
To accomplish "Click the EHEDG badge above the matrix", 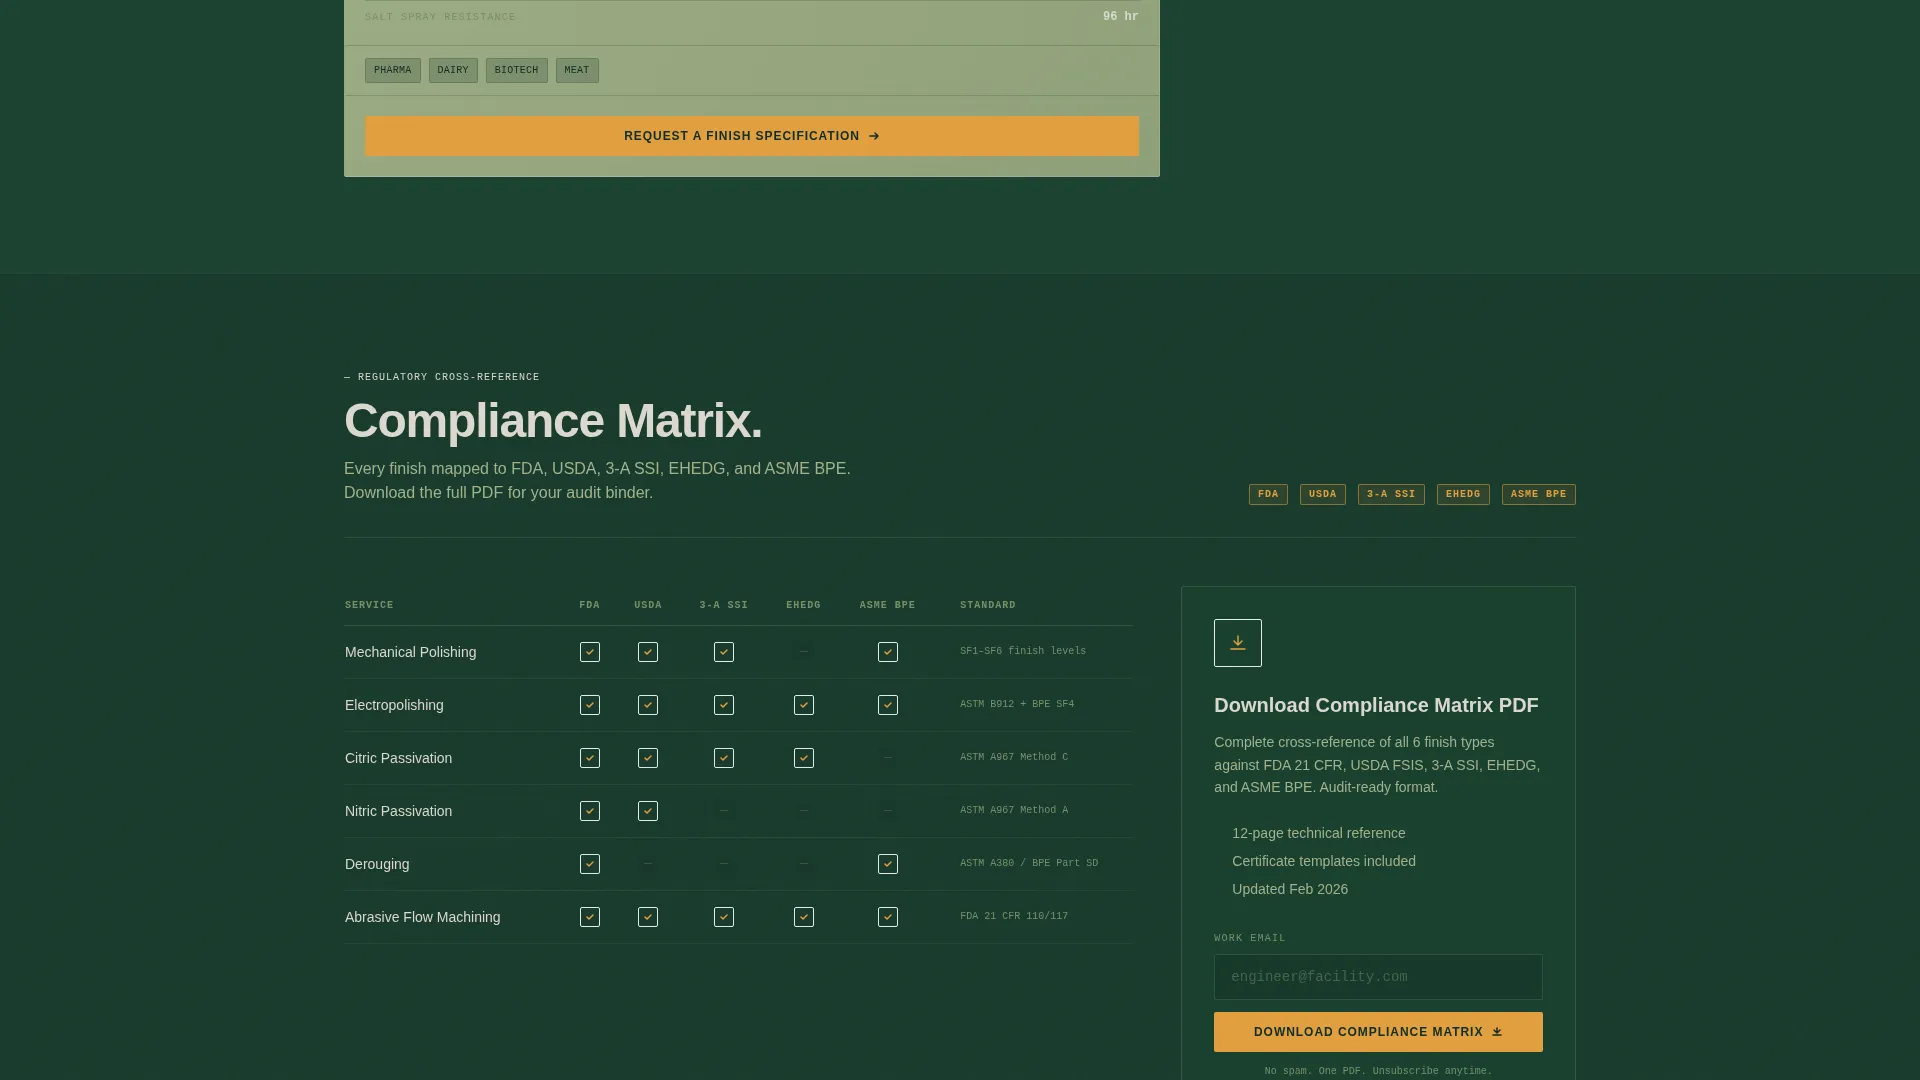I will click(x=1463, y=494).
